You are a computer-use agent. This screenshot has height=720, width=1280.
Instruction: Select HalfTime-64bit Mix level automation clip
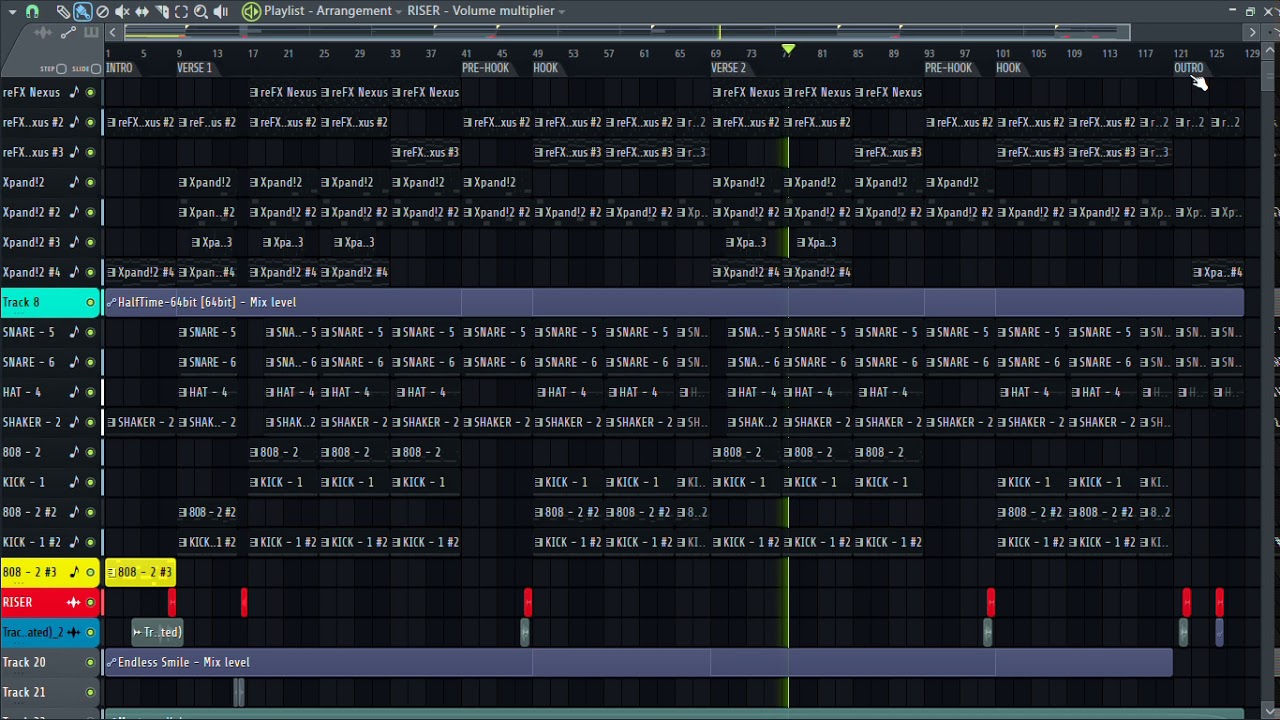pyautogui.click(x=674, y=302)
